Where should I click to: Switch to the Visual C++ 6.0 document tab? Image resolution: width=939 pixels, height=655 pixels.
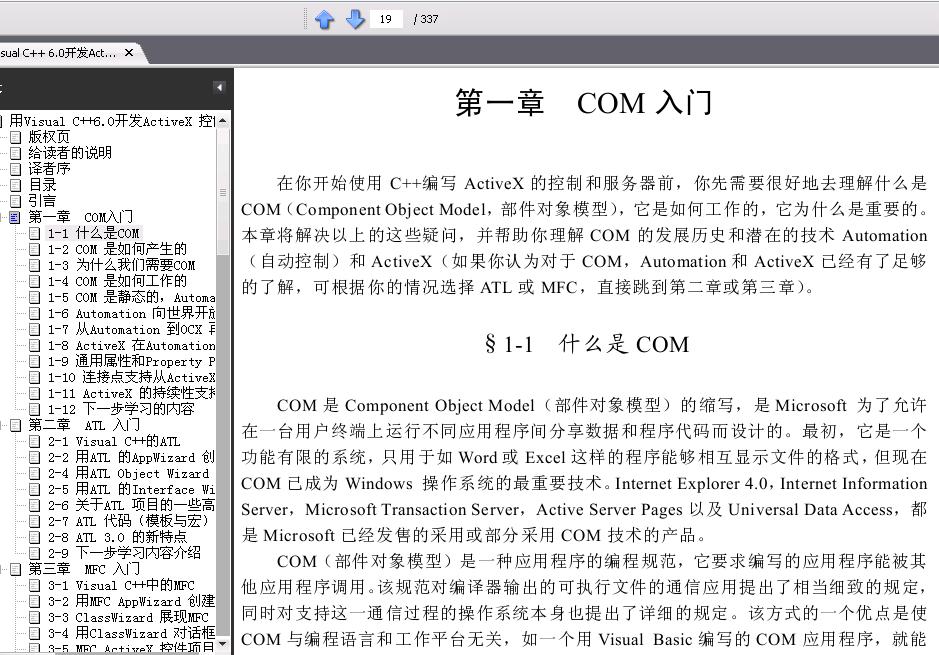(x=58, y=53)
